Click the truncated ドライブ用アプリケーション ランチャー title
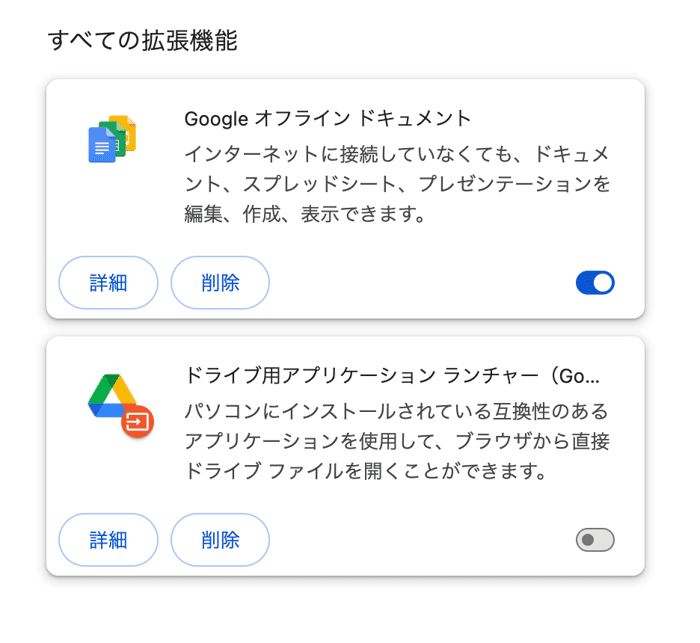This screenshot has width=700, height=643. [x=392, y=376]
